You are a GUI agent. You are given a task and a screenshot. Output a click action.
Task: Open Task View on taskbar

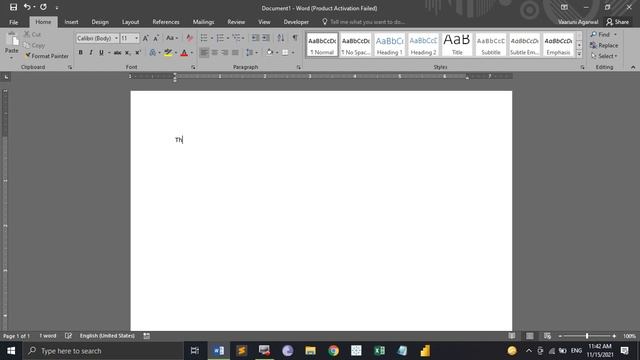point(195,351)
